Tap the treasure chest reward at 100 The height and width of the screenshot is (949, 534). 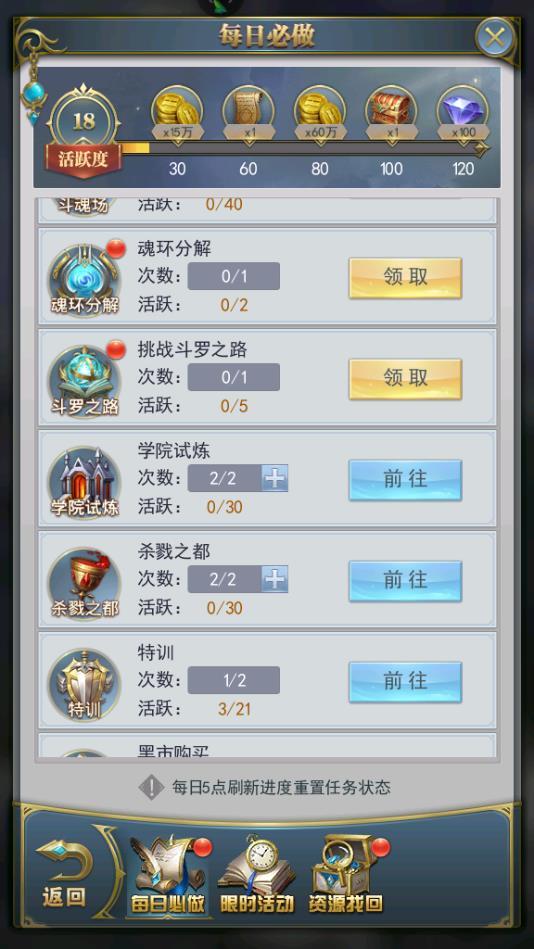point(391,113)
